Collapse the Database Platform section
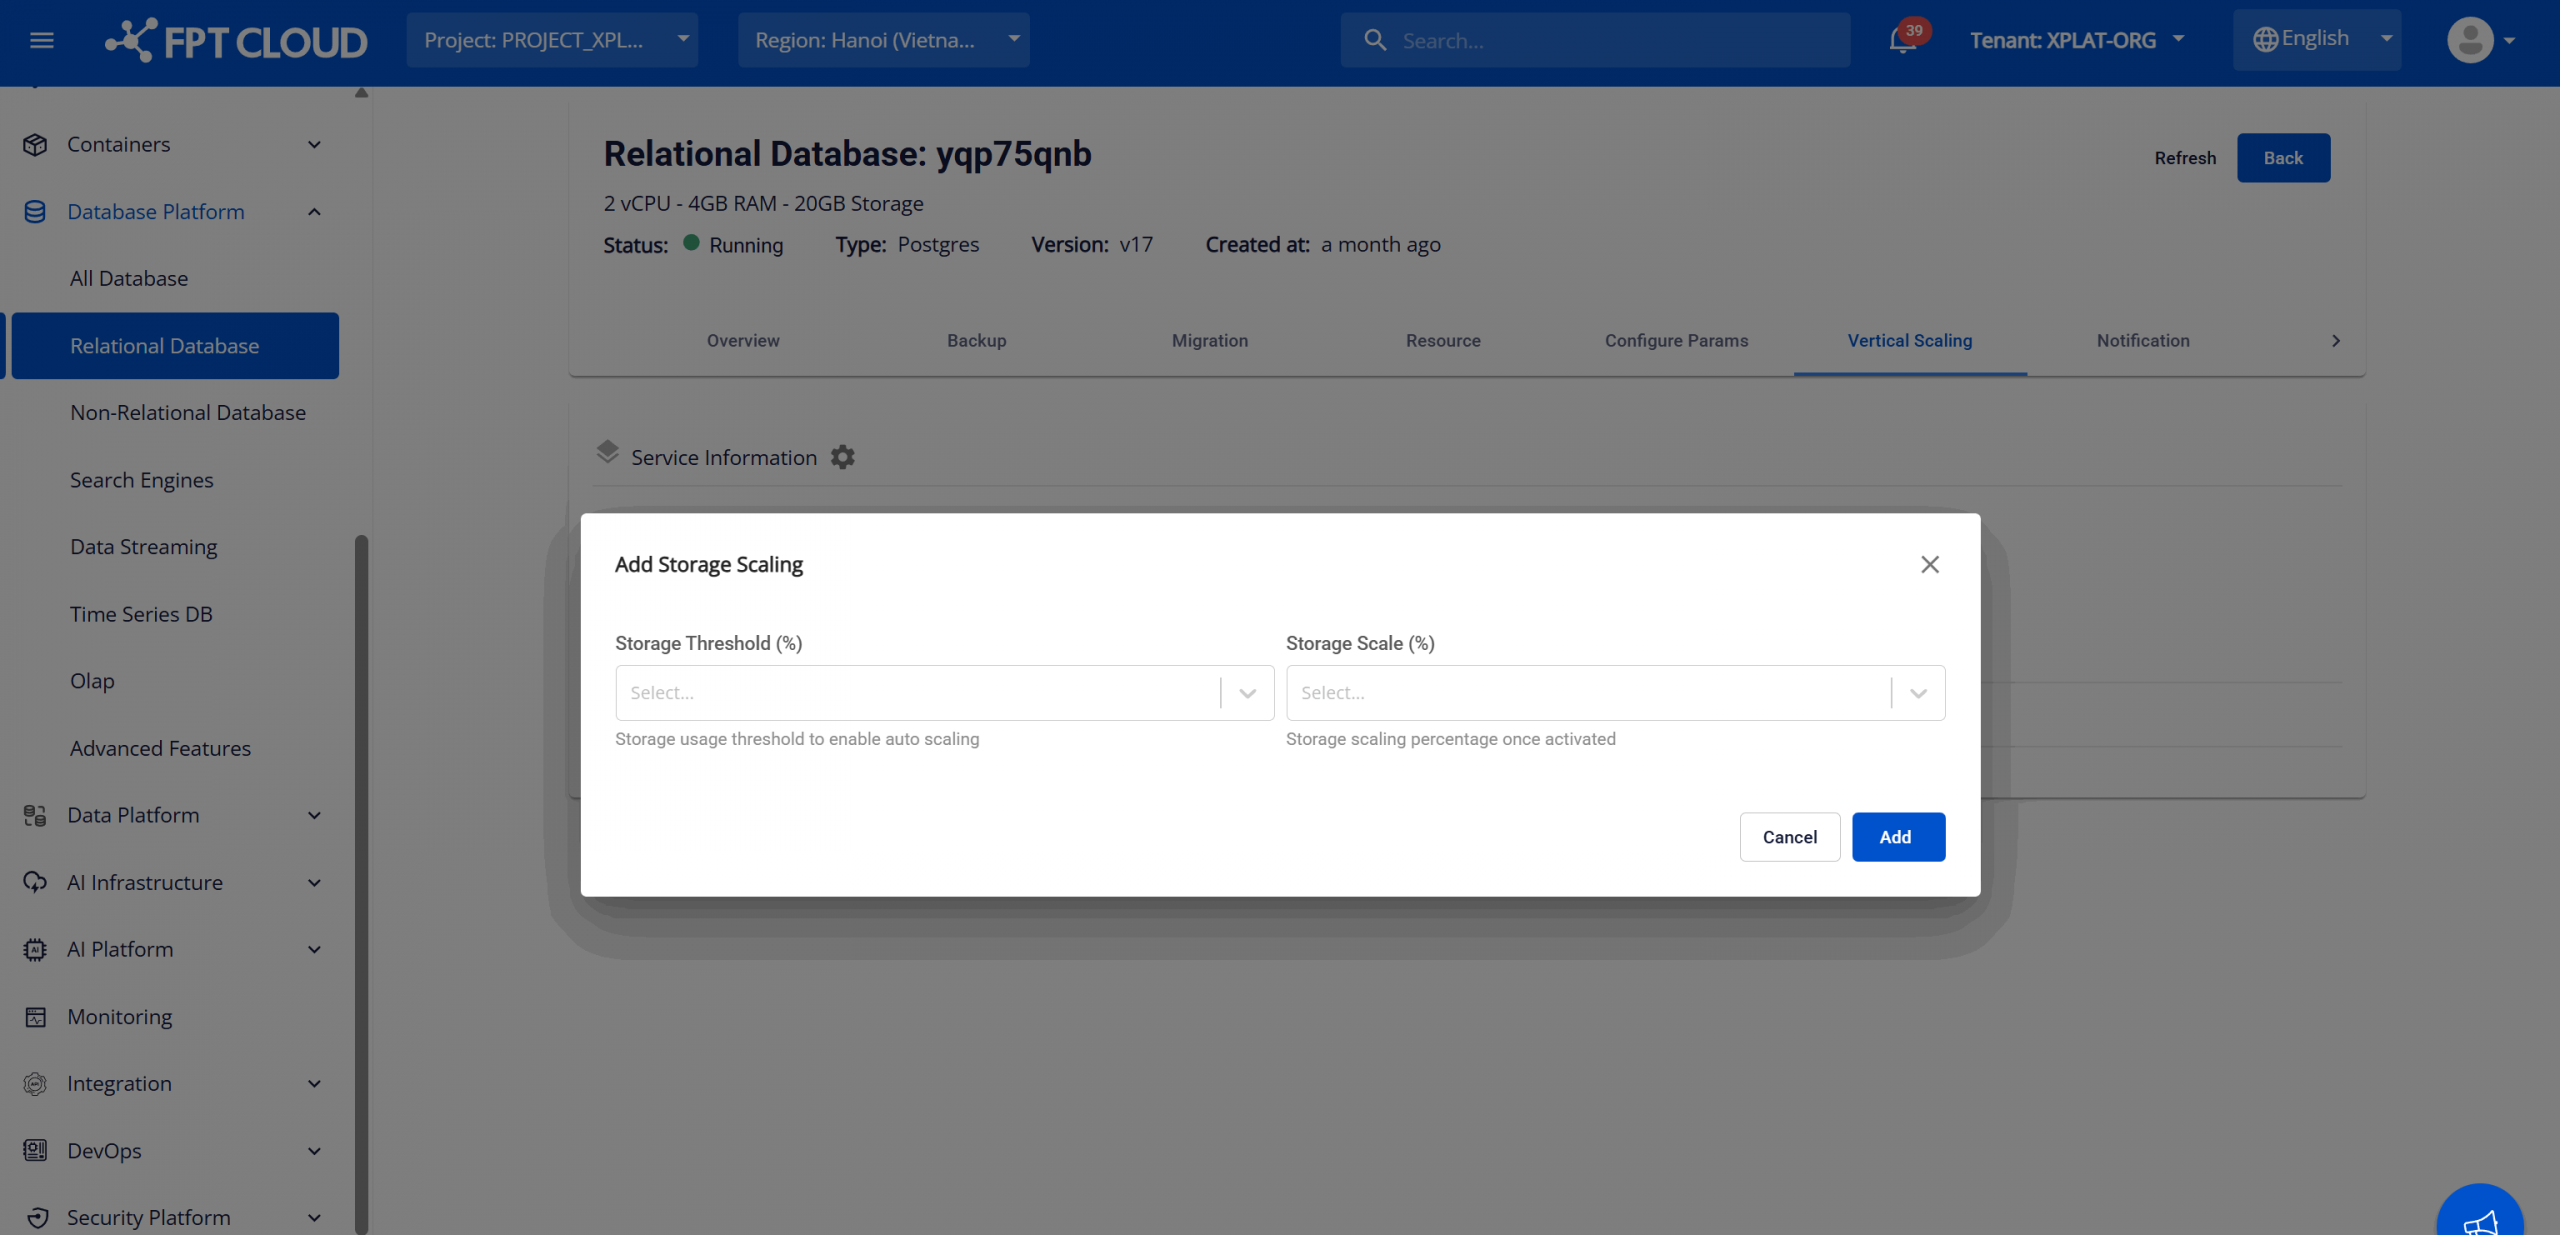This screenshot has width=2560, height=1235. 314,212
